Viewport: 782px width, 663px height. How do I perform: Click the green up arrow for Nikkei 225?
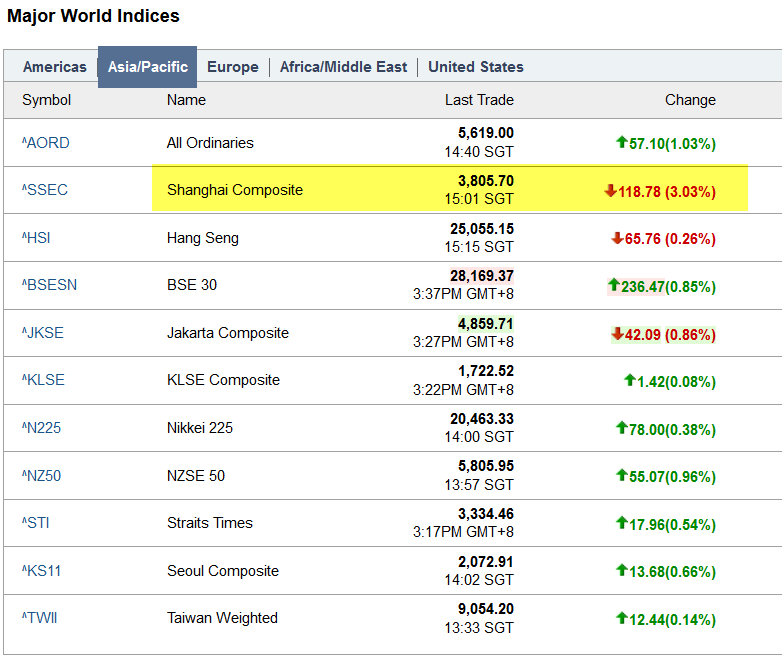(x=621, y=429)
